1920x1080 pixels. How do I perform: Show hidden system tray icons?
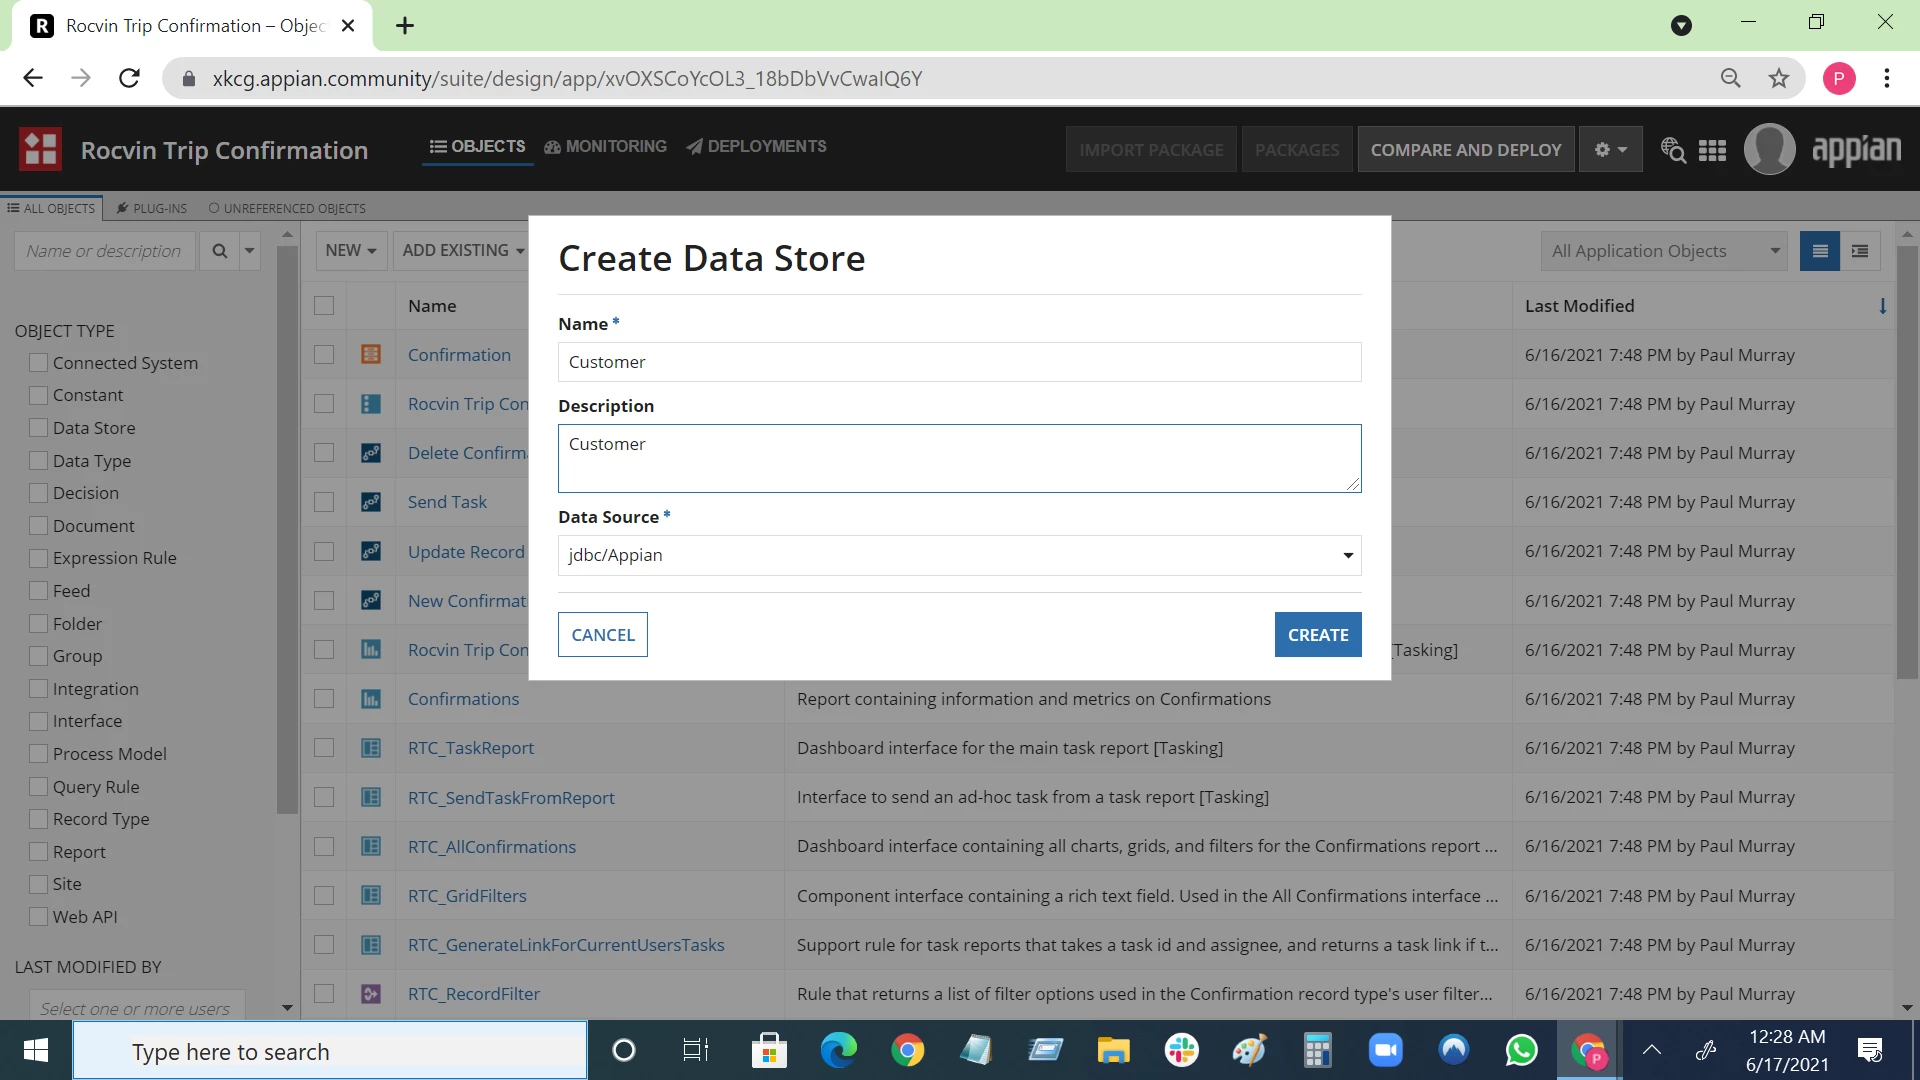pos(1651,1050)
